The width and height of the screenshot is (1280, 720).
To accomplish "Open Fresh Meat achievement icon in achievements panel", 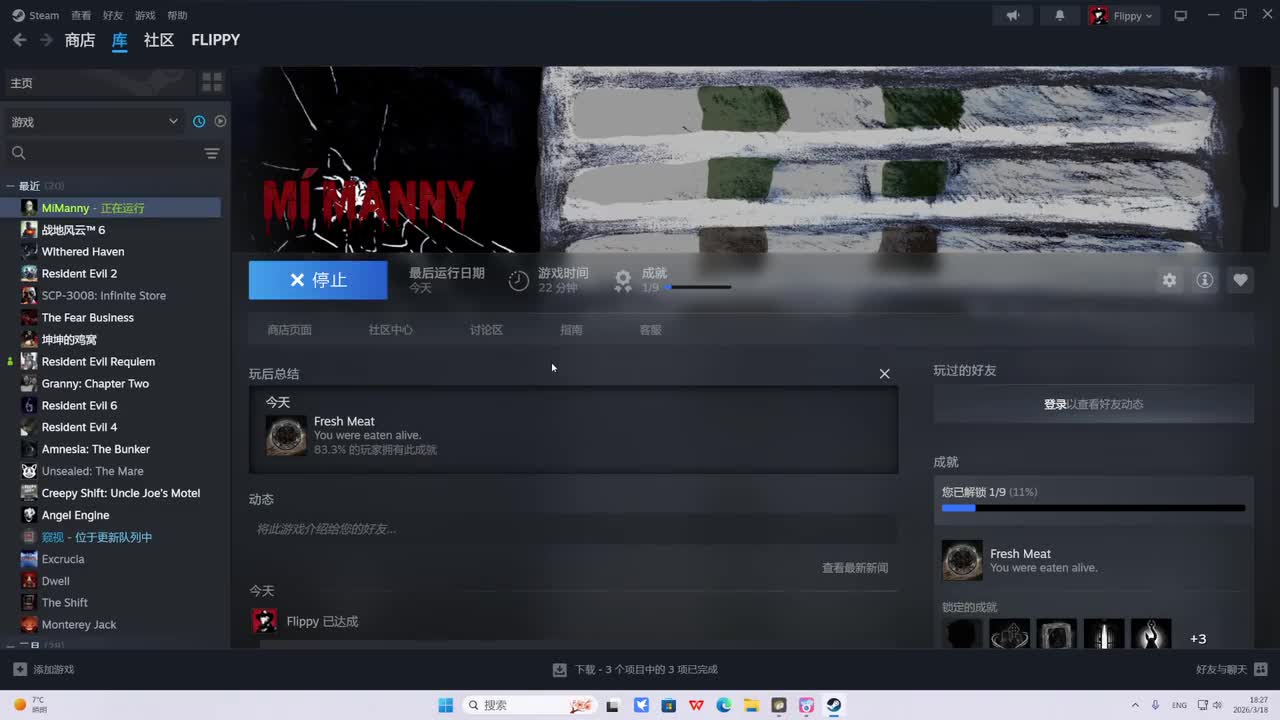I will (x=962, y=560).
